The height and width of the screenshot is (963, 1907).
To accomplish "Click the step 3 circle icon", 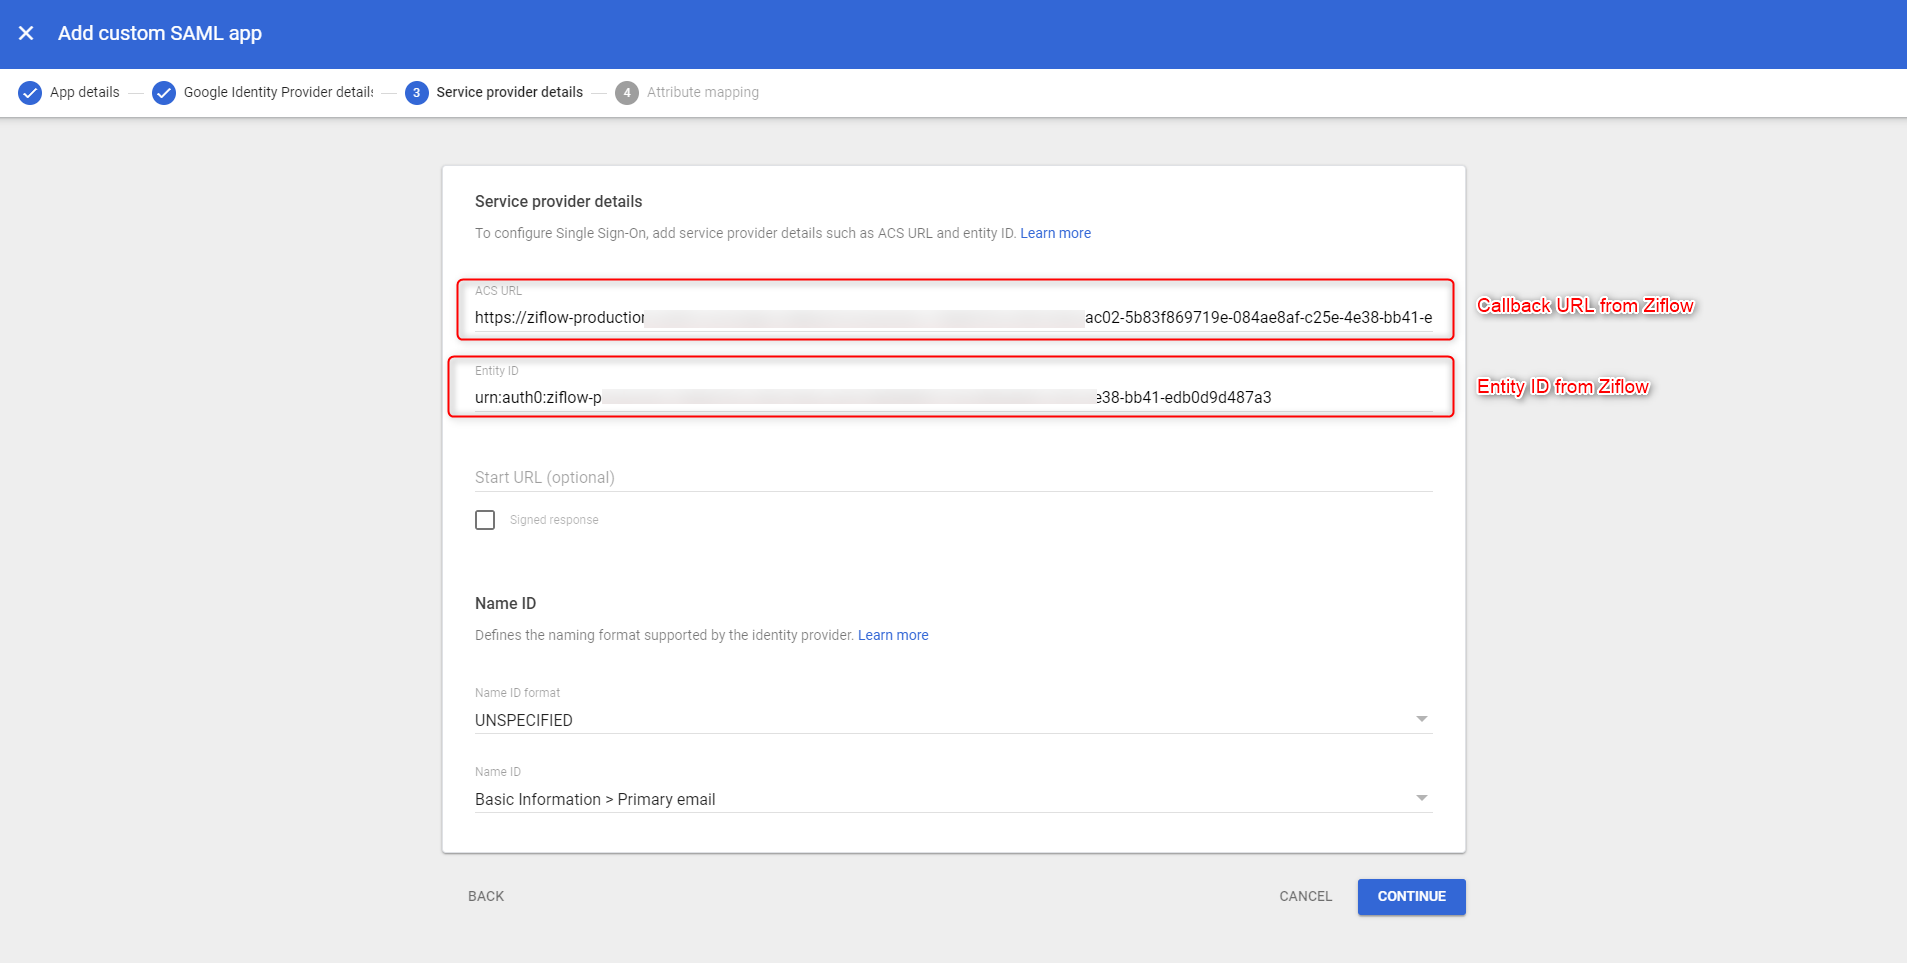I will point(416,93).
